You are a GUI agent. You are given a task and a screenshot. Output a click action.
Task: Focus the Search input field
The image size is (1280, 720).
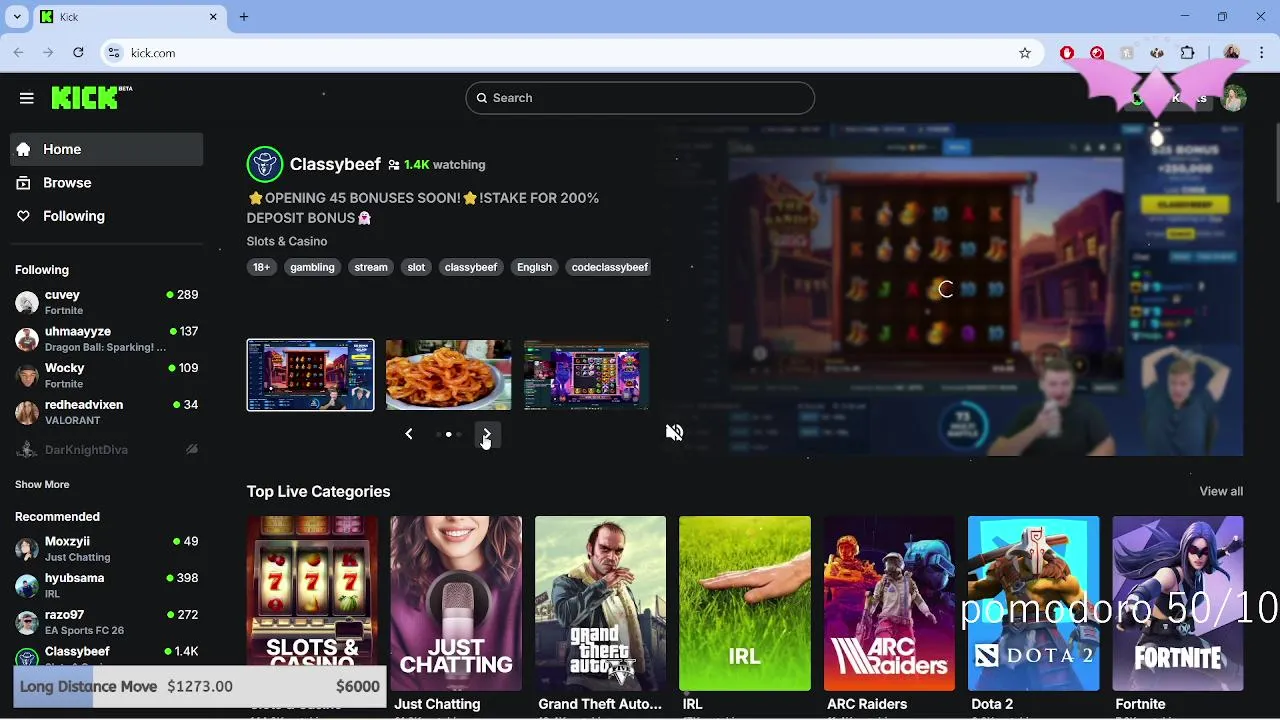tap(640, 98)
